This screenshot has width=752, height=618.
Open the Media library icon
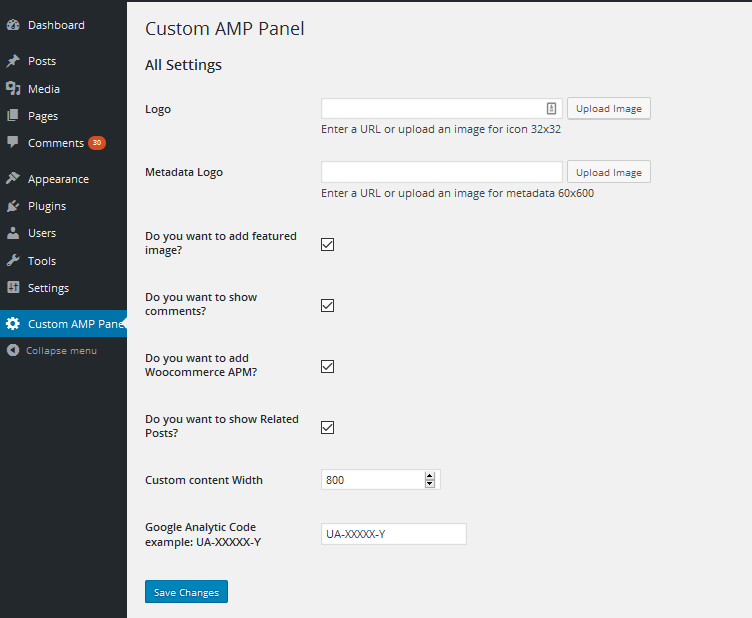pos(13,89)
